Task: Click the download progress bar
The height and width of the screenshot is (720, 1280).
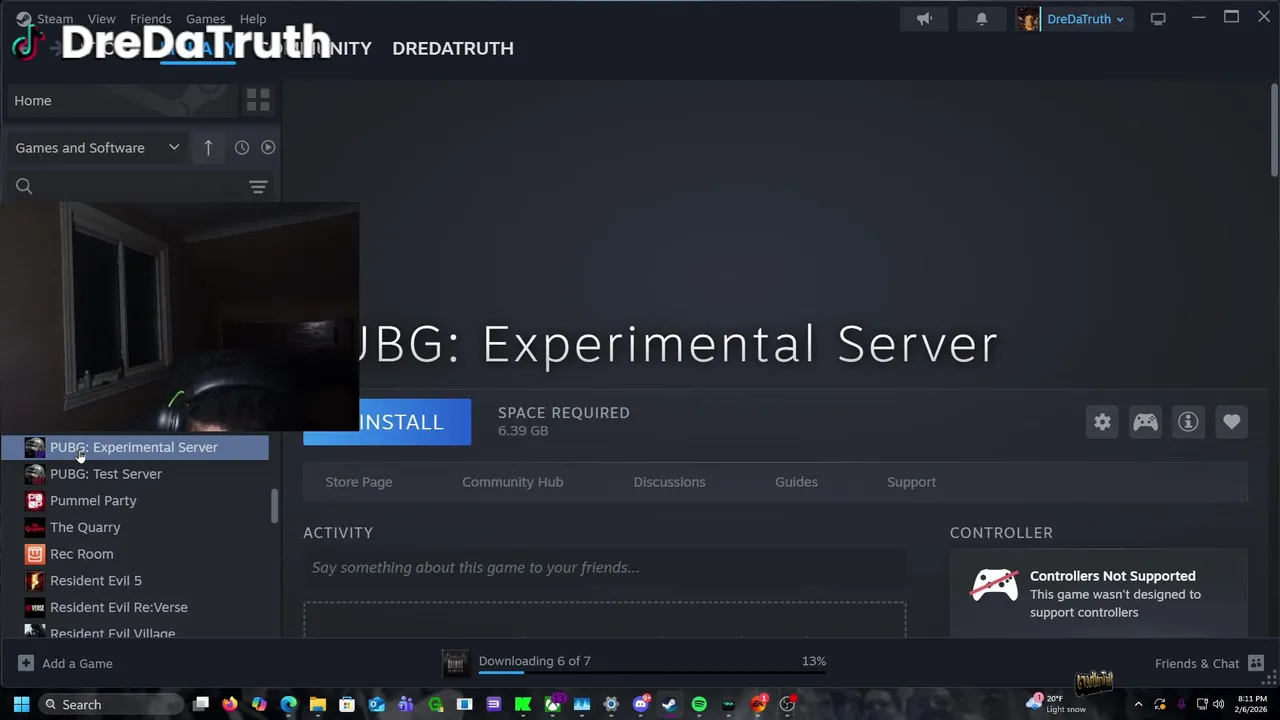Action: [651, 673]
